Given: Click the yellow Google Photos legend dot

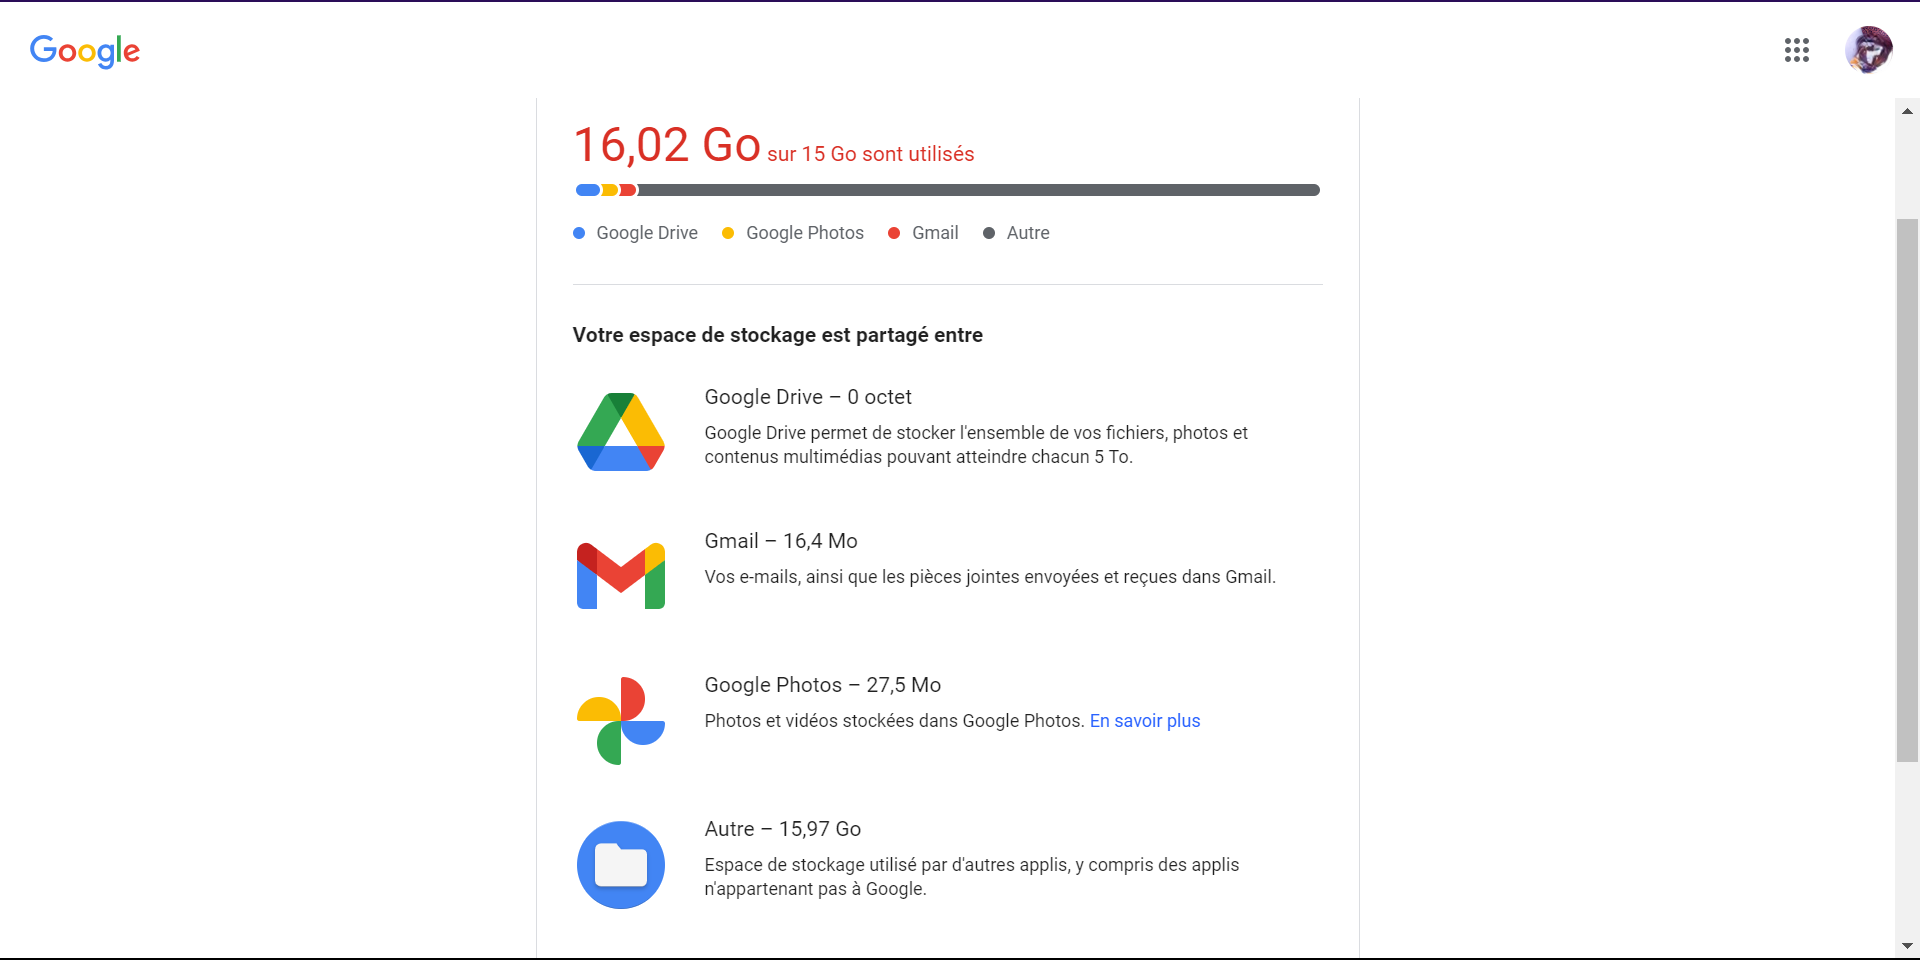Looking at the screenshot, I should 728,233.
